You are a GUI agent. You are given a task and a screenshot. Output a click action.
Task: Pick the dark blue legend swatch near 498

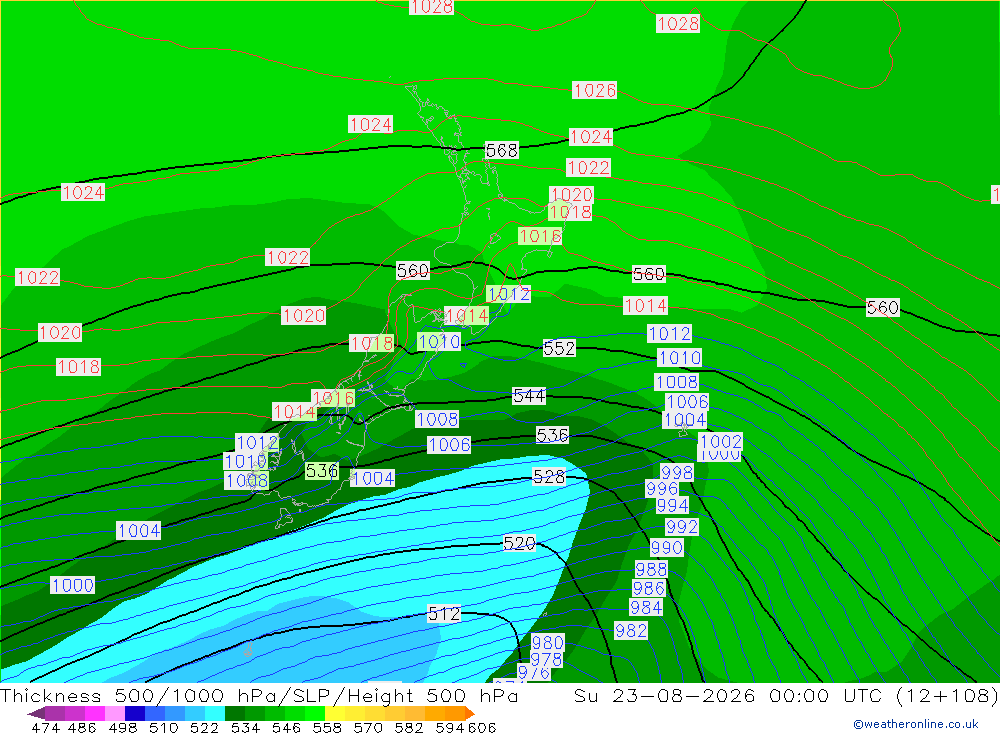135,713
